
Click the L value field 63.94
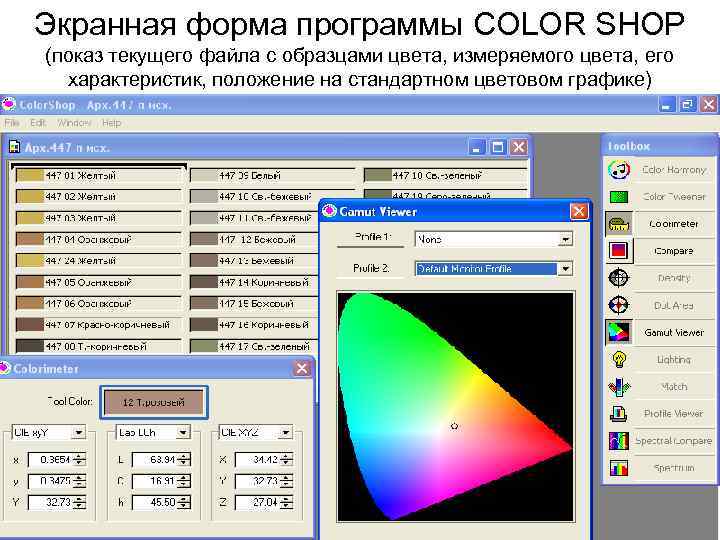(x=154, y=459)
